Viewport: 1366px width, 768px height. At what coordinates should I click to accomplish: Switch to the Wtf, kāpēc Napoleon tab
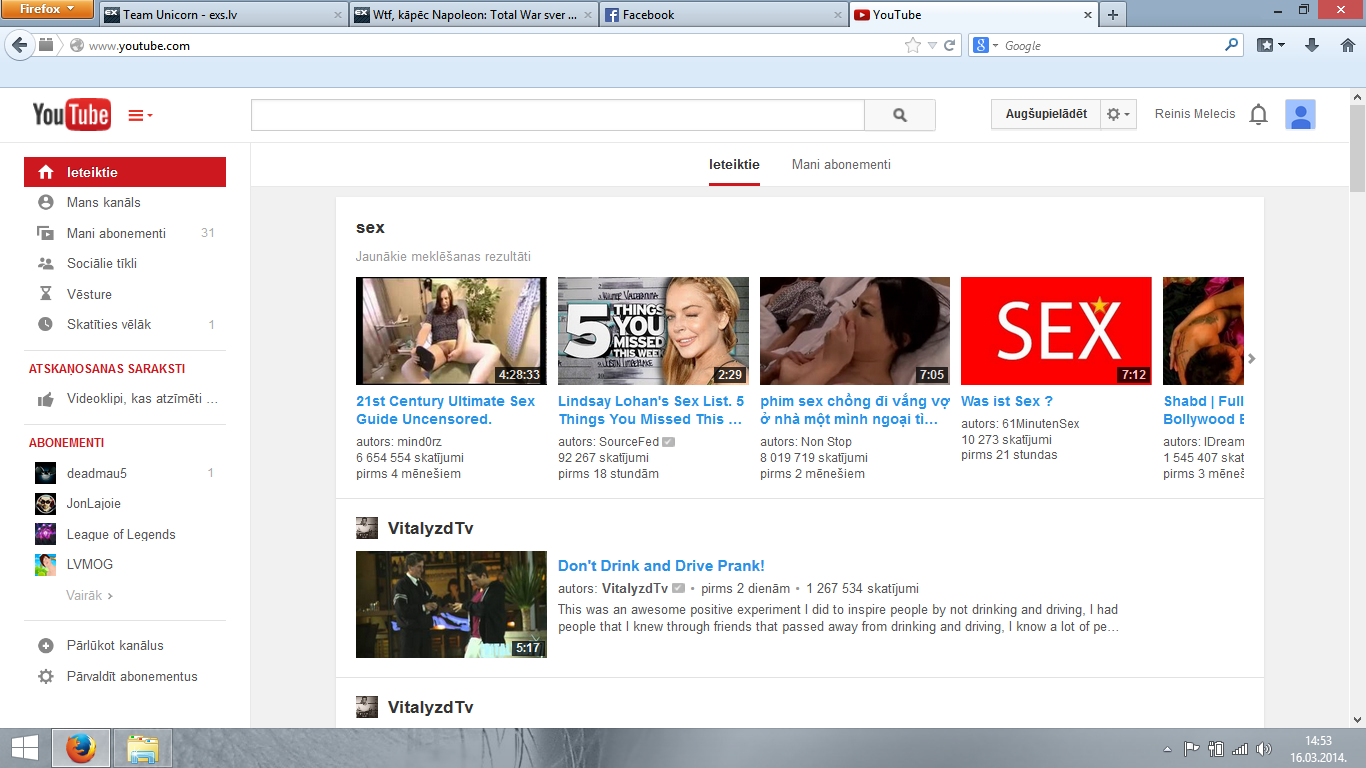[474, 15]
